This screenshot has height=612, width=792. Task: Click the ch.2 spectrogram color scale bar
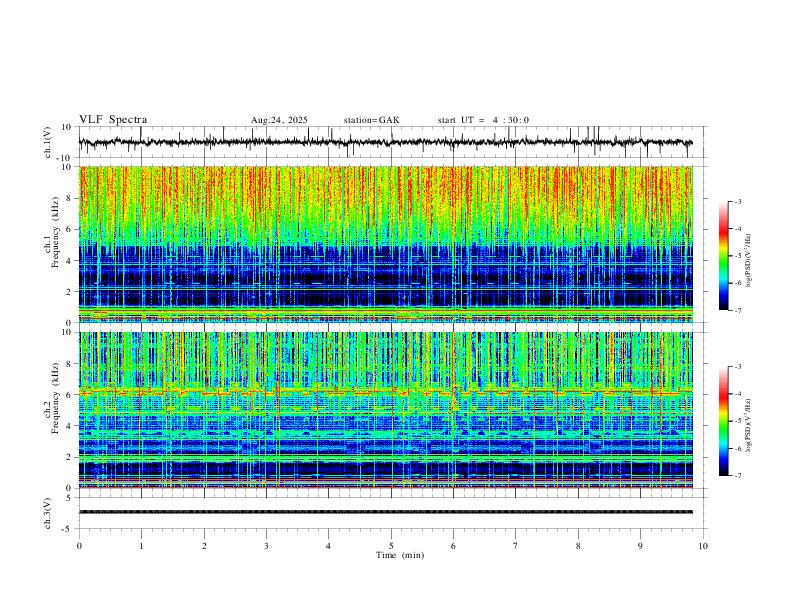[723, 421]
